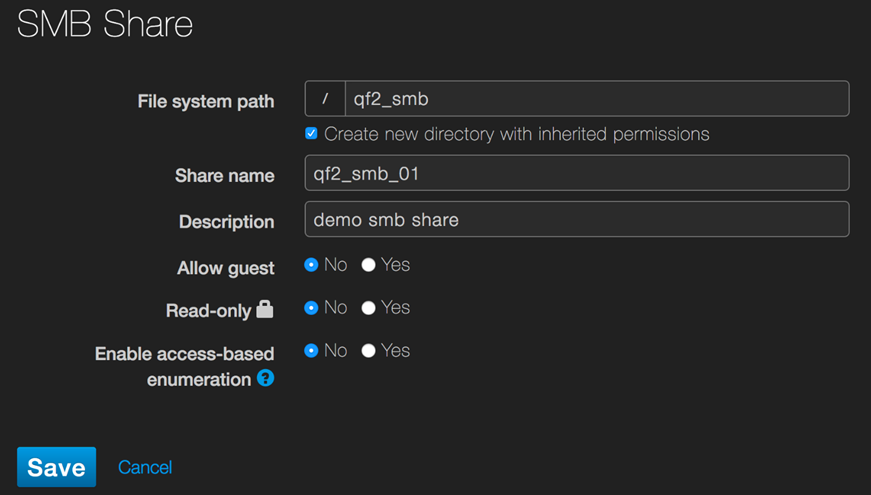
Task: Set Read-only to Yes
Action: pos(368,308)
